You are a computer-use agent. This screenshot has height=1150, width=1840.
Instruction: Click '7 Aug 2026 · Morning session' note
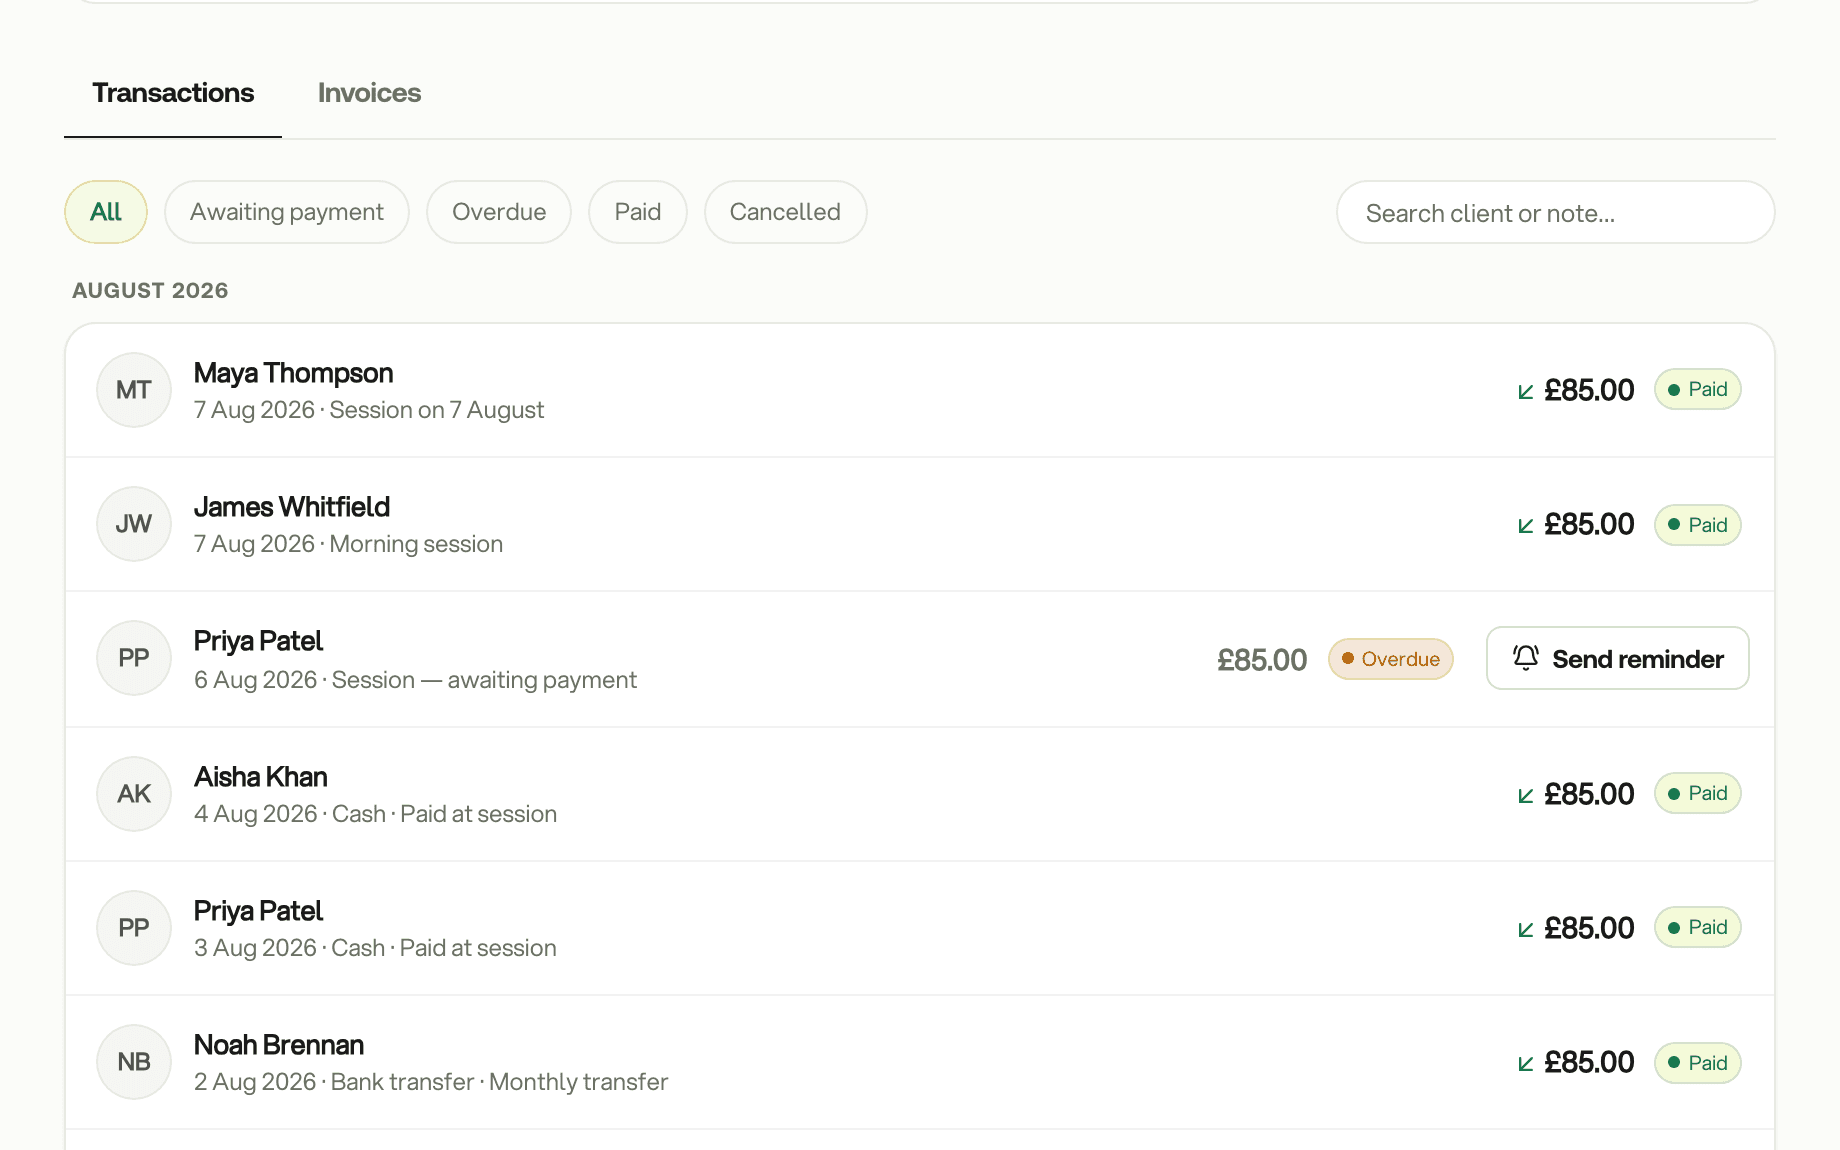pyautogui.click(x=348, y=544)
